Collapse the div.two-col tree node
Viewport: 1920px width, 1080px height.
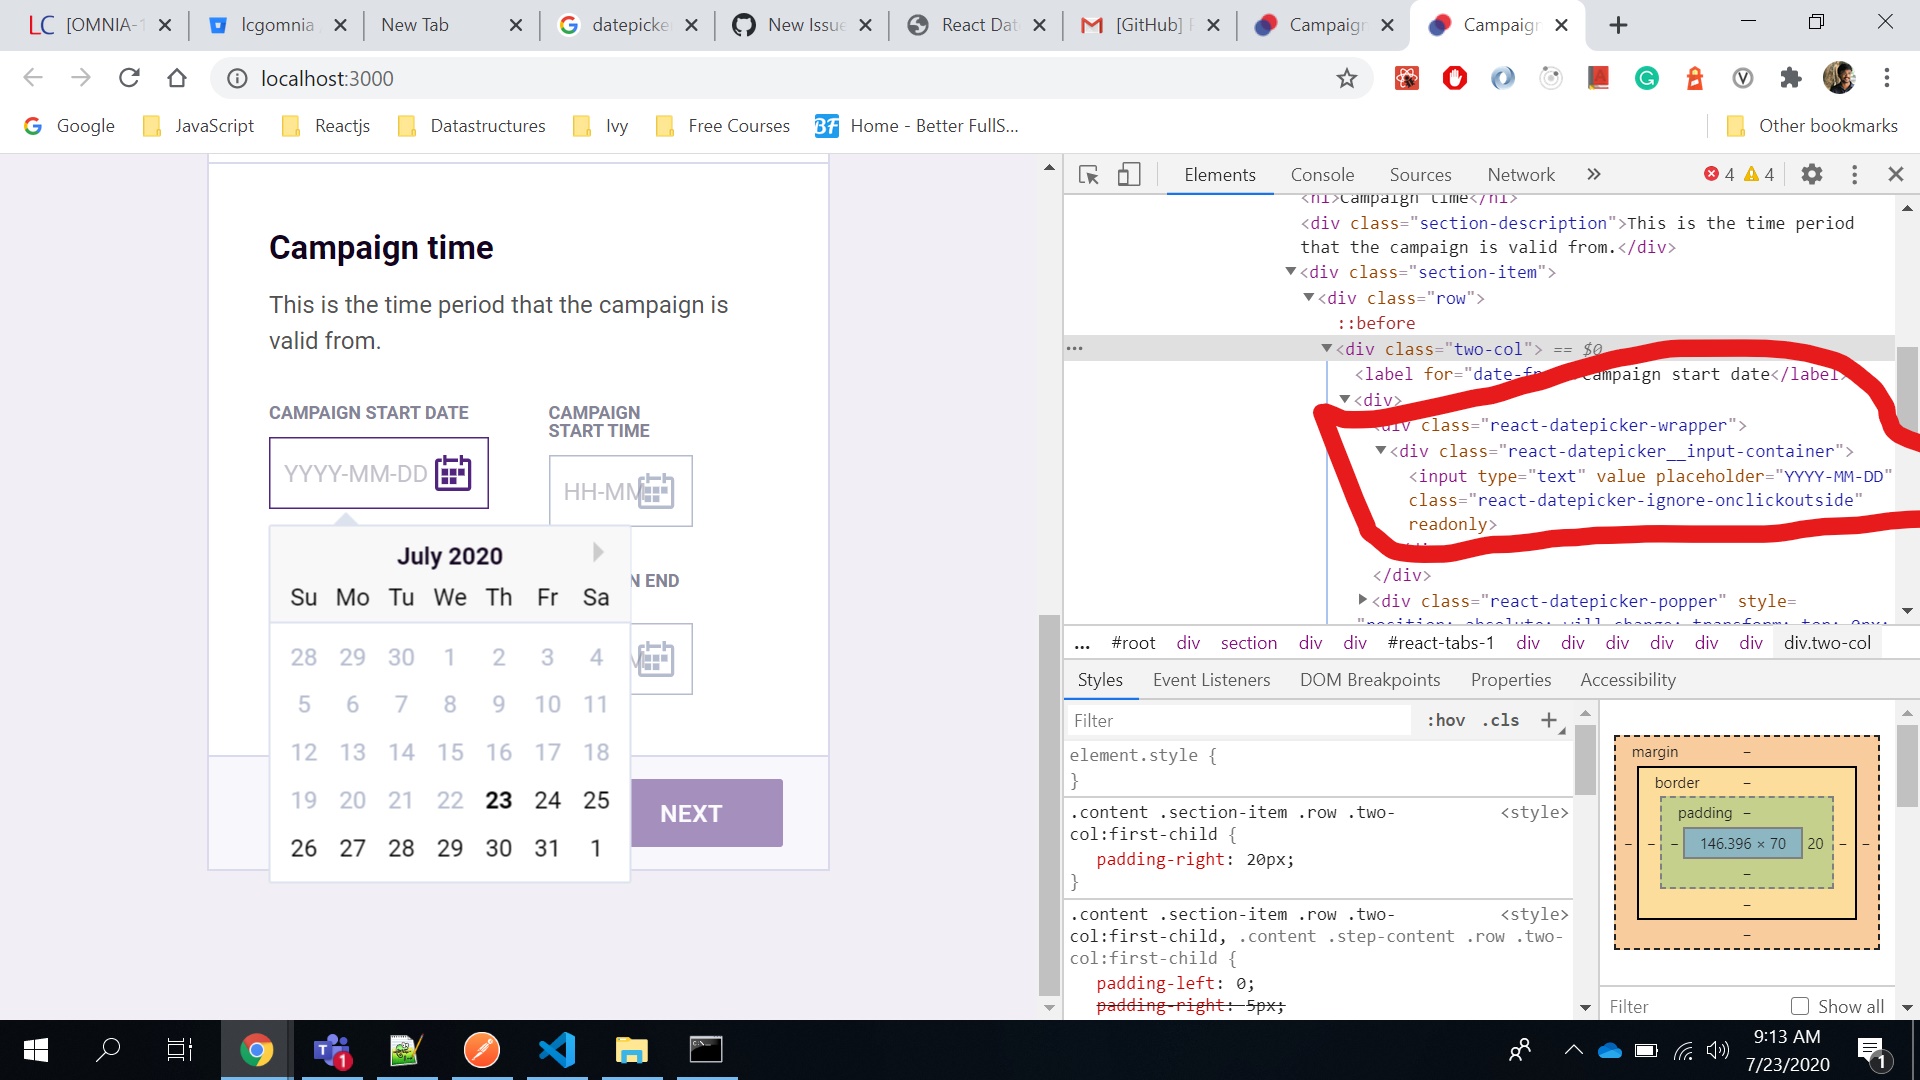point(1328,348)
